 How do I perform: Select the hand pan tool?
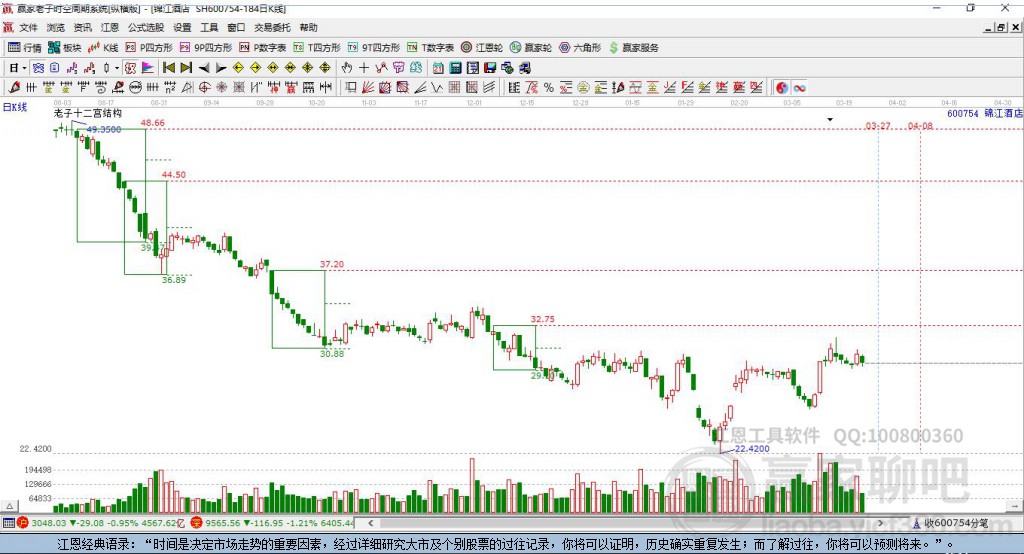coord(347,68)
